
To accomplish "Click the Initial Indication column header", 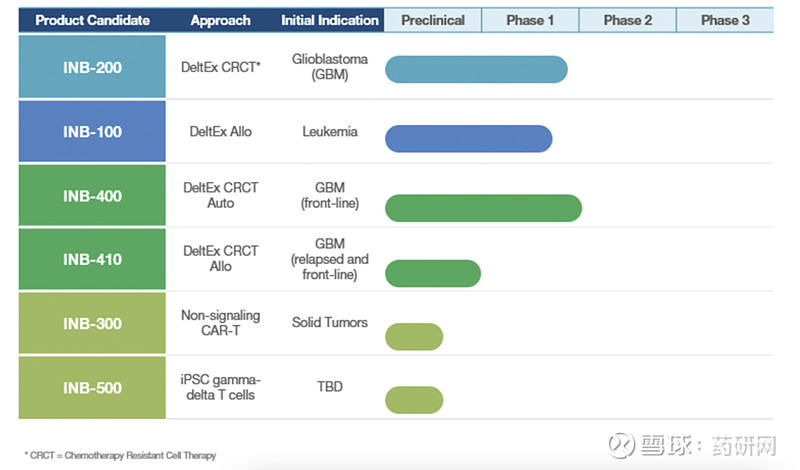I will [330, 20].
